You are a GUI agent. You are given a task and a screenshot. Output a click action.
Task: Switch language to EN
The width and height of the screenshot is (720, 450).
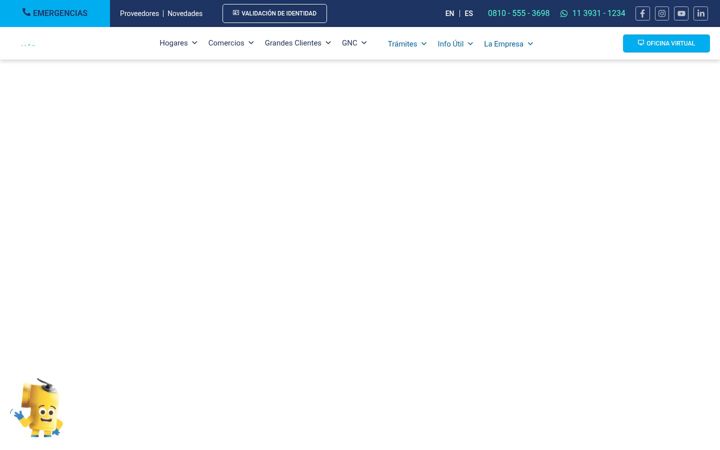pos(450,13)
